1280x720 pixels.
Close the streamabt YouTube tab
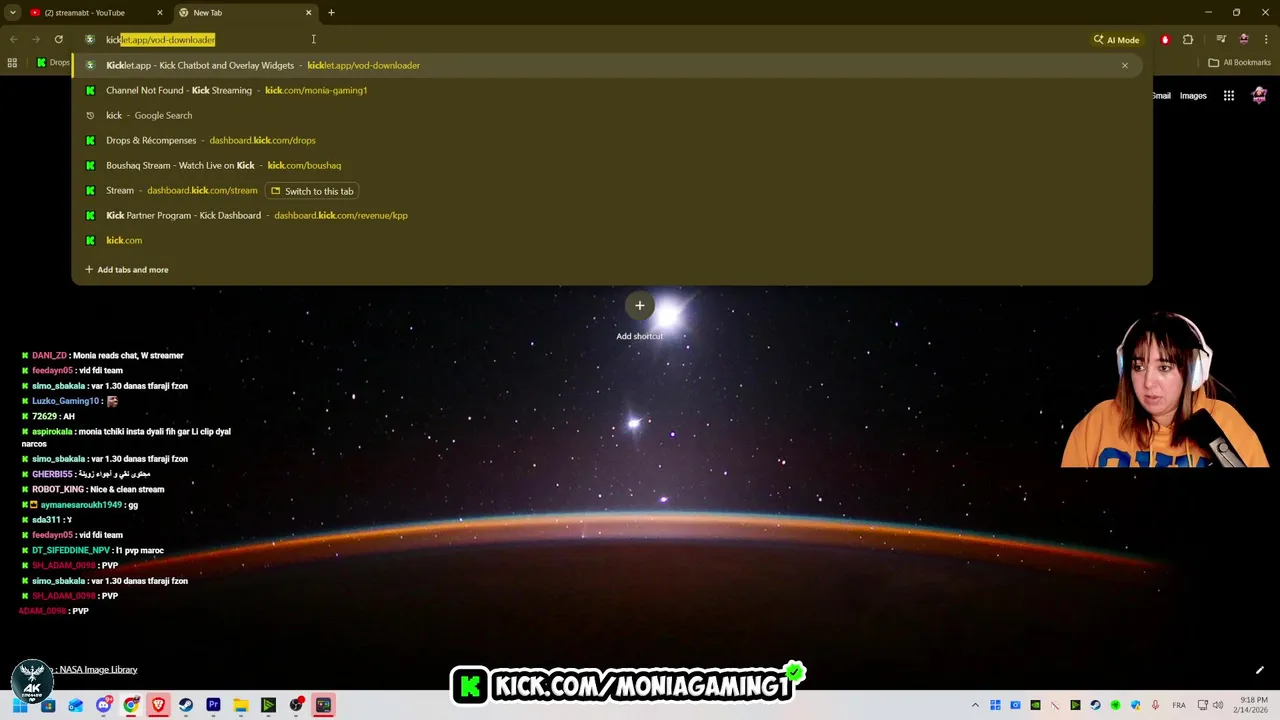(160, 13)
